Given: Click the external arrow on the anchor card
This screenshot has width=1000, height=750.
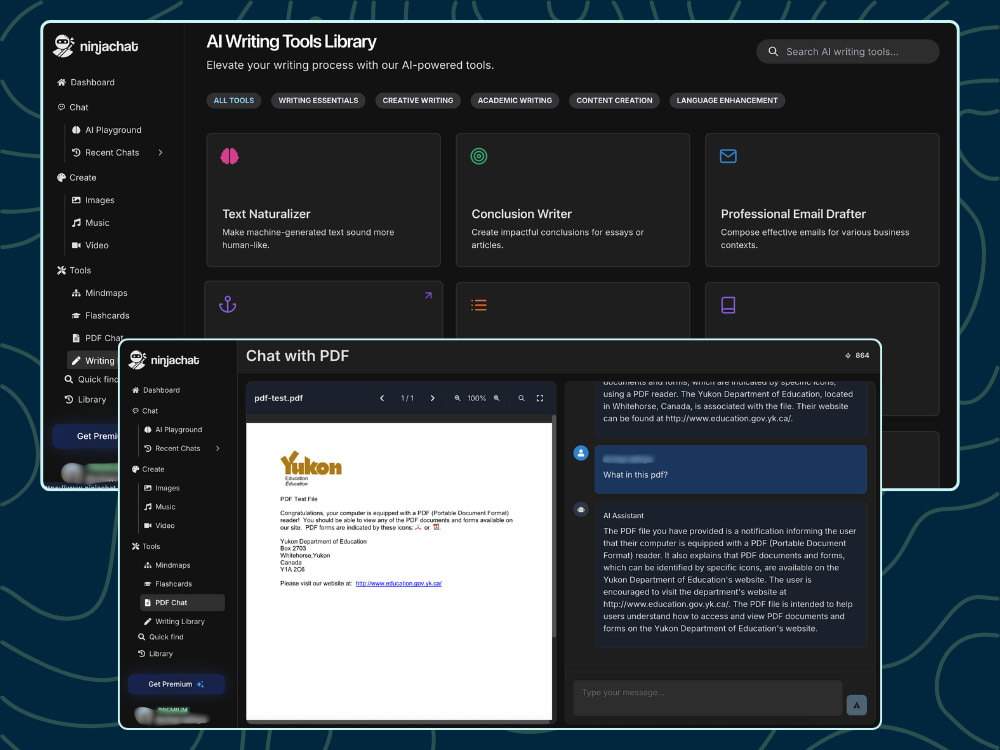Looking at the screenshot, I should (x=429, y=295).
